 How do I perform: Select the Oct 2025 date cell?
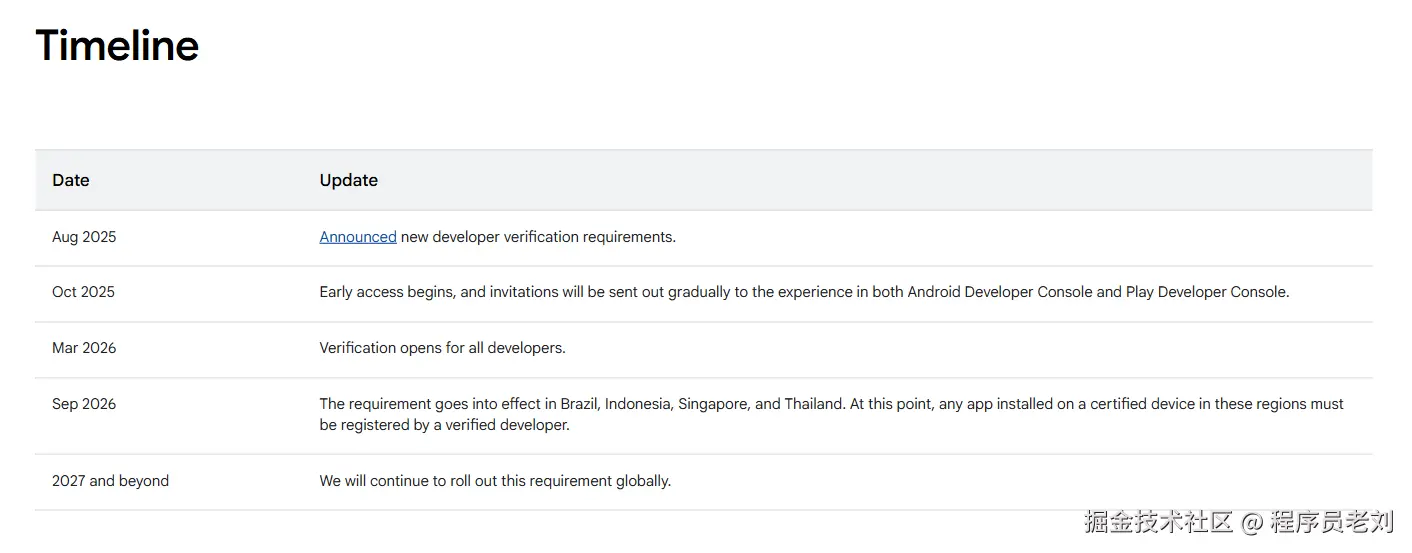[x=83, y=292]
